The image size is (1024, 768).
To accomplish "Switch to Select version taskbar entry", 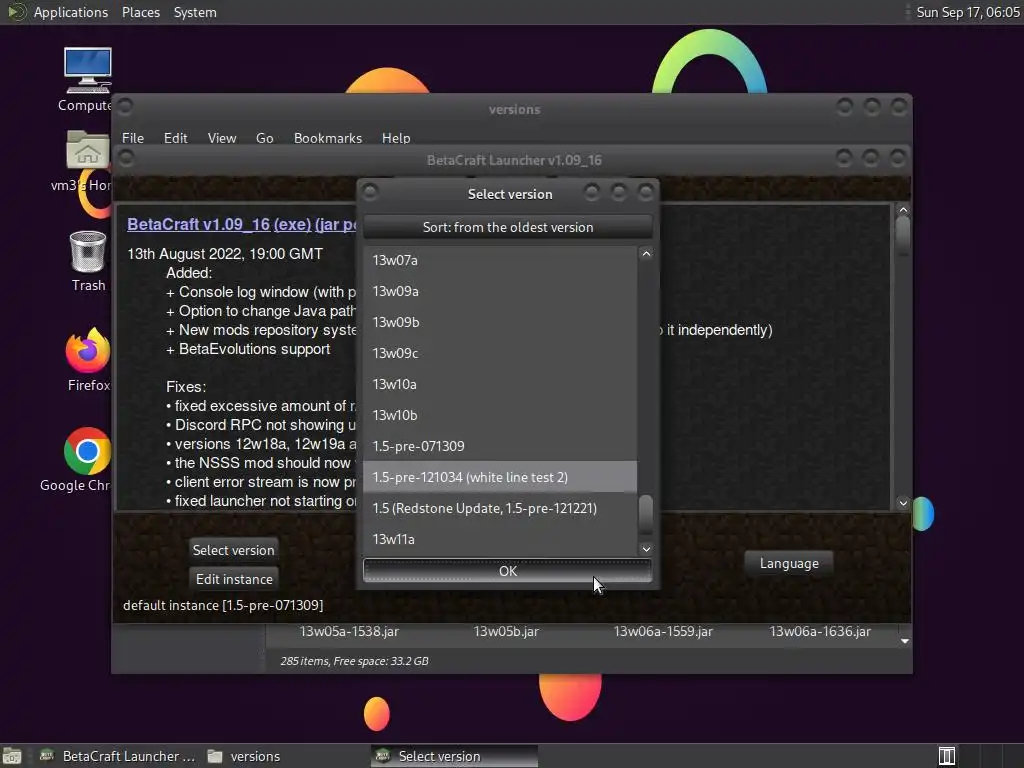I will click(x=455, y=756).
